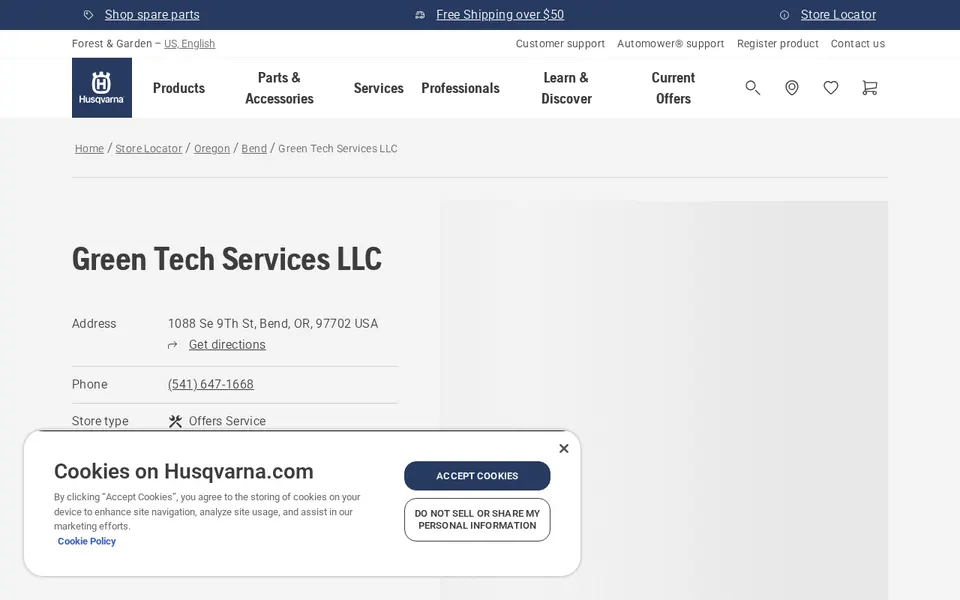Image resolution: width=960 pixels, height=600 pixels.
Task: Click the info icon beside Store Locator
Action: 784,15
